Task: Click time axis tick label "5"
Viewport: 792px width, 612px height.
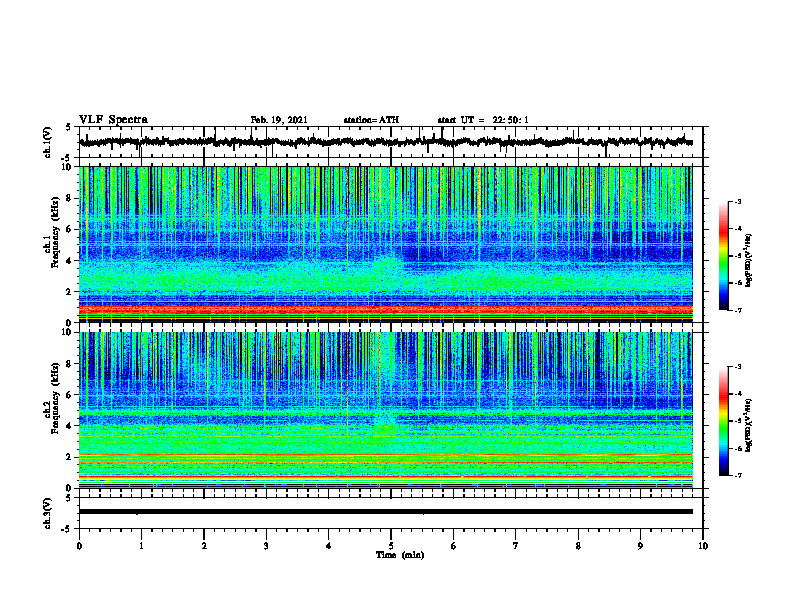Action: [391, 546]
